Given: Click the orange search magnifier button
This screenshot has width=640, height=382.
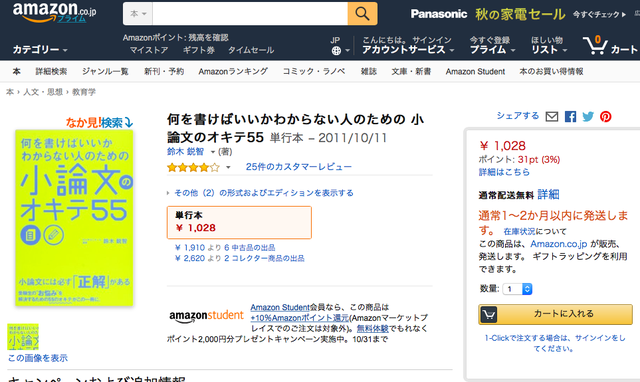Looking at the screenshot, I should click(362, 14).
